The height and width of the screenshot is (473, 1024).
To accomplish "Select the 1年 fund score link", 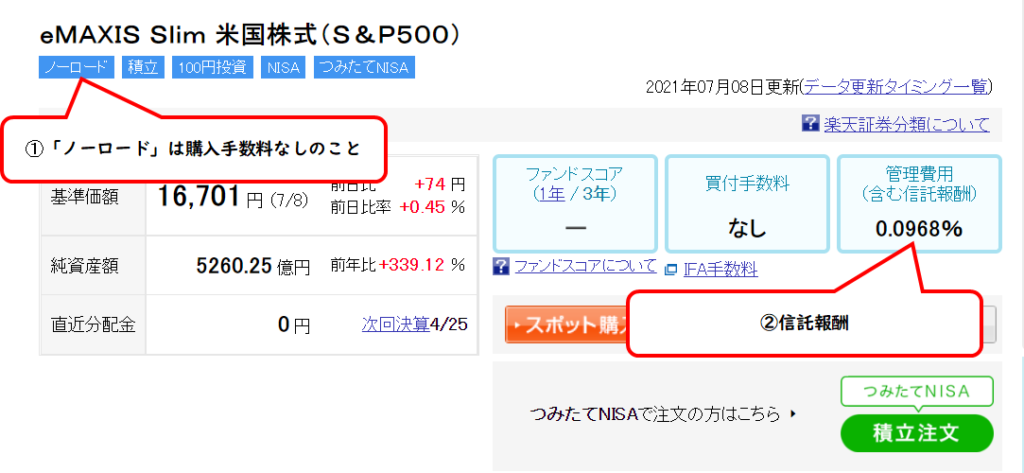I will pyautogui.click(x=548, y=193).
